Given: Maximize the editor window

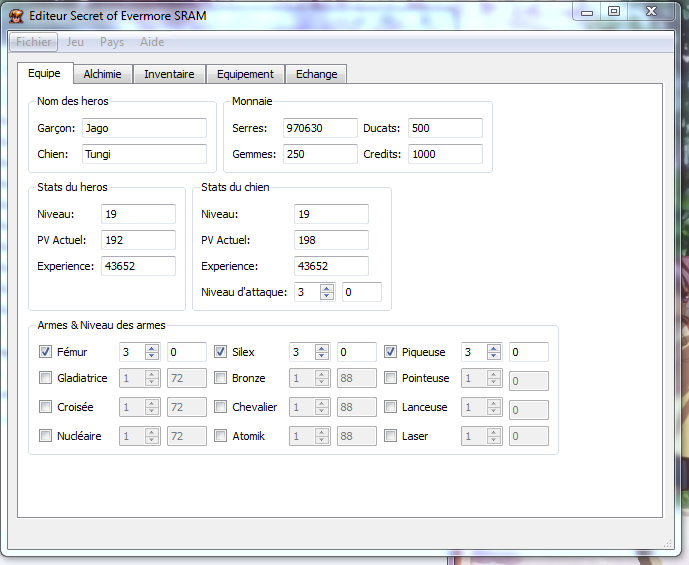Looking at the screenshot, I should click(614, 11).
